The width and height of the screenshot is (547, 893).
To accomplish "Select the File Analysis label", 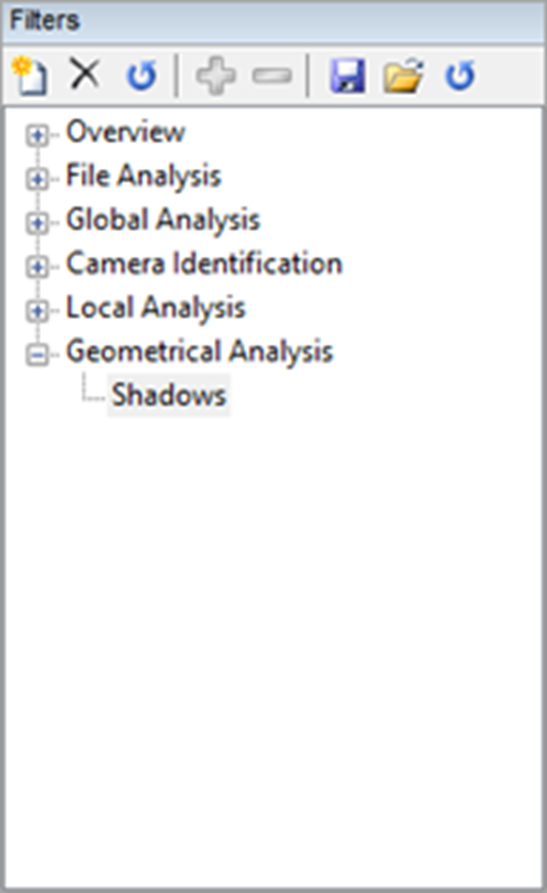I will point(144,176).
